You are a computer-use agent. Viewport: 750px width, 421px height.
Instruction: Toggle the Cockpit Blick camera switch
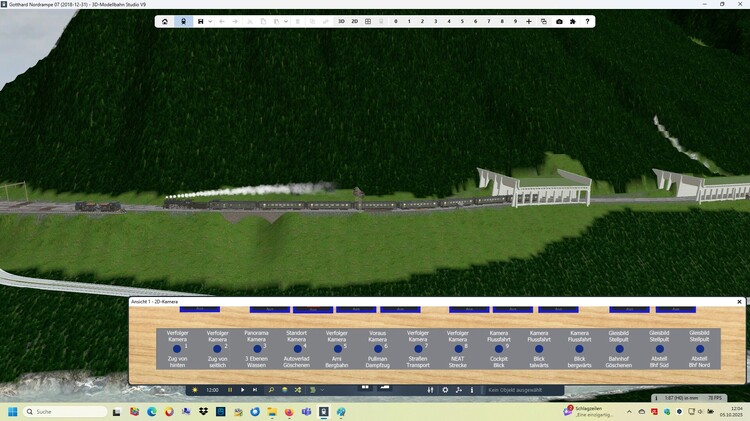click(x=498, y=349)
